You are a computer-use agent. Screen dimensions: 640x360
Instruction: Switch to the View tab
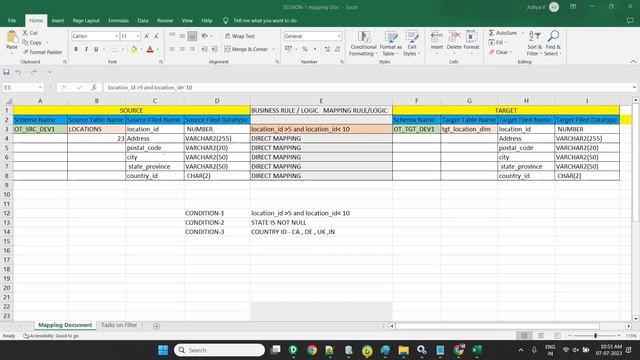187,20
